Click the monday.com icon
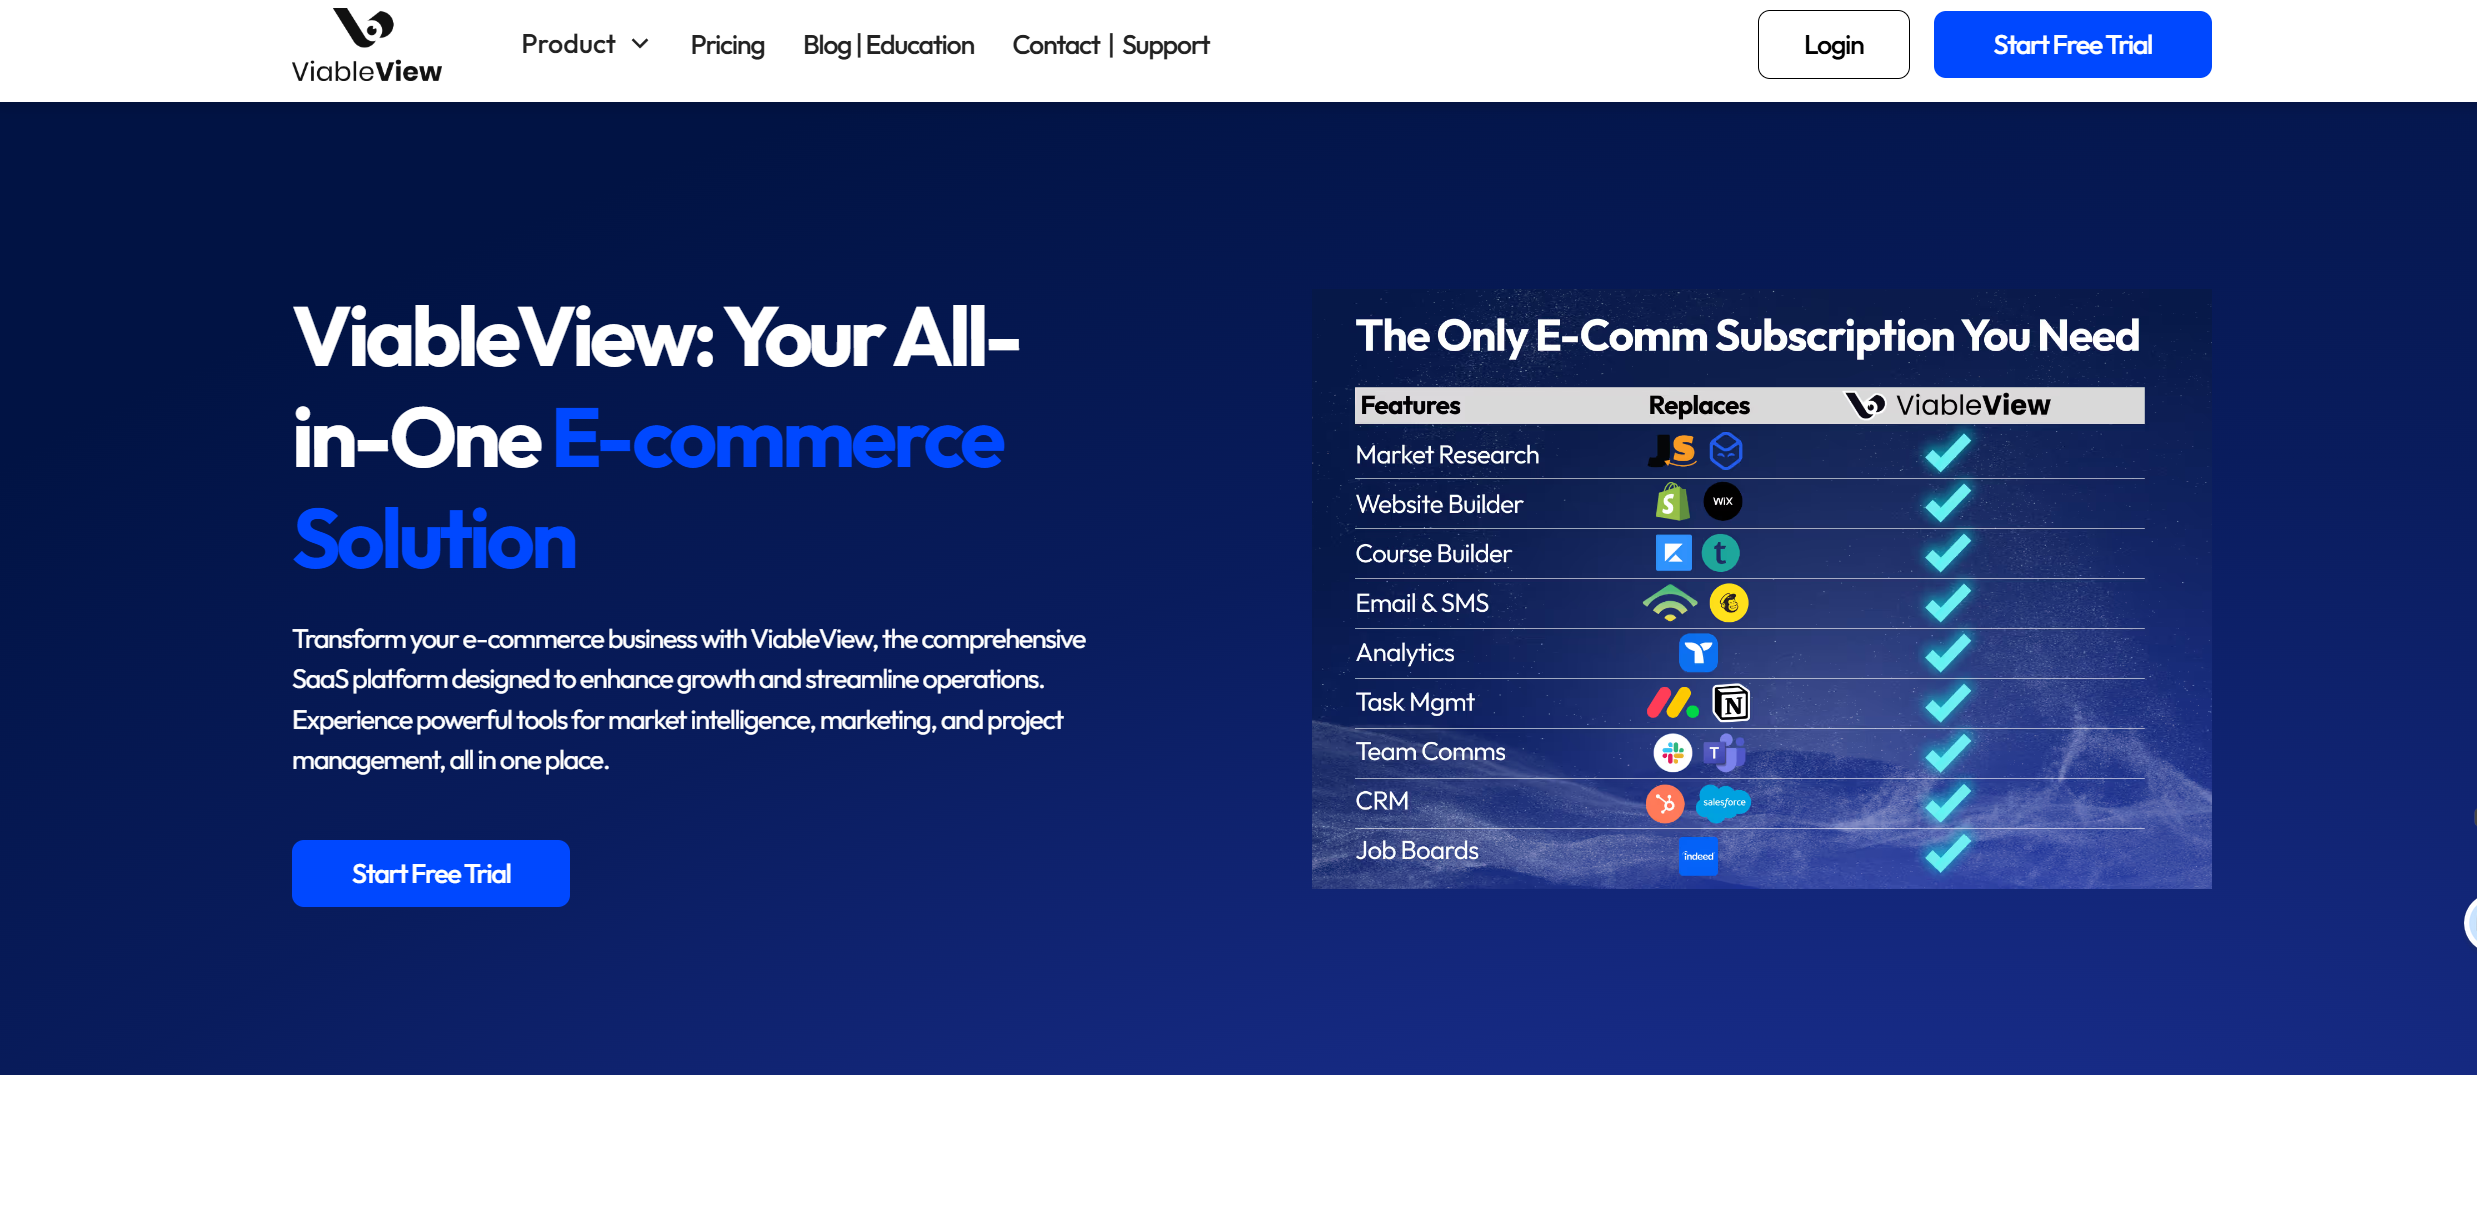Viewport: 2477px width, 1213px height. (1673, 703)
